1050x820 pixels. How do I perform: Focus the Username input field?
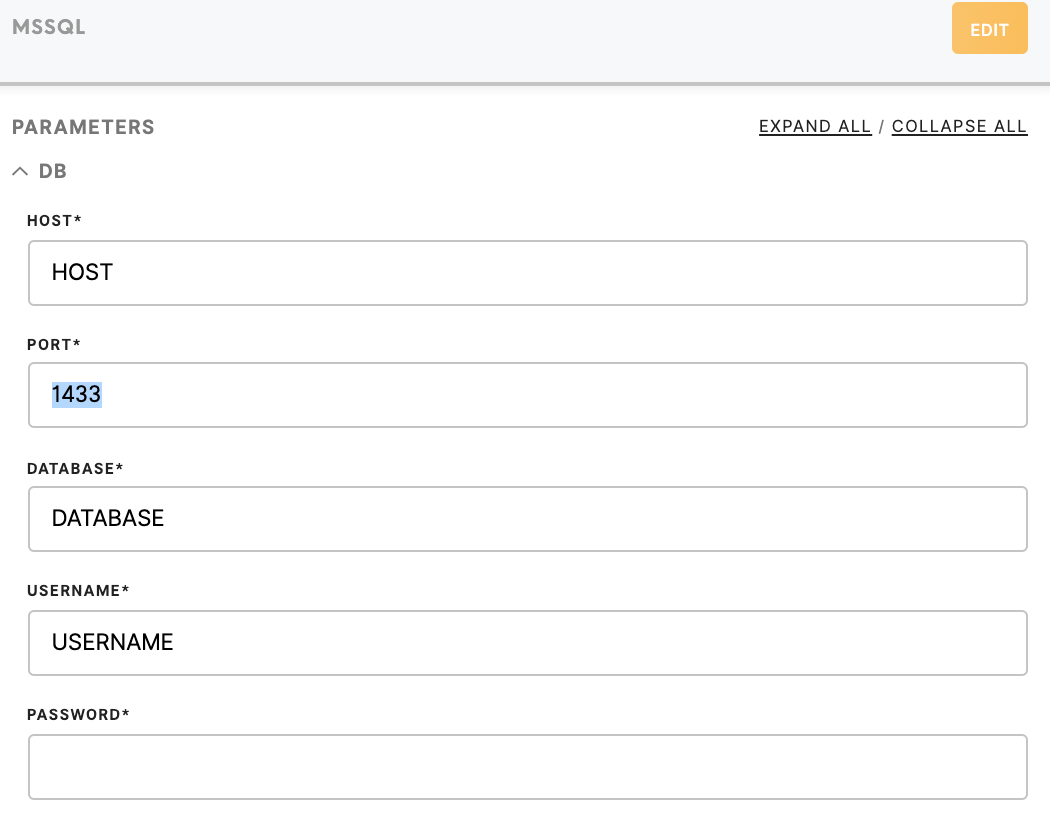tap(528, 643)
